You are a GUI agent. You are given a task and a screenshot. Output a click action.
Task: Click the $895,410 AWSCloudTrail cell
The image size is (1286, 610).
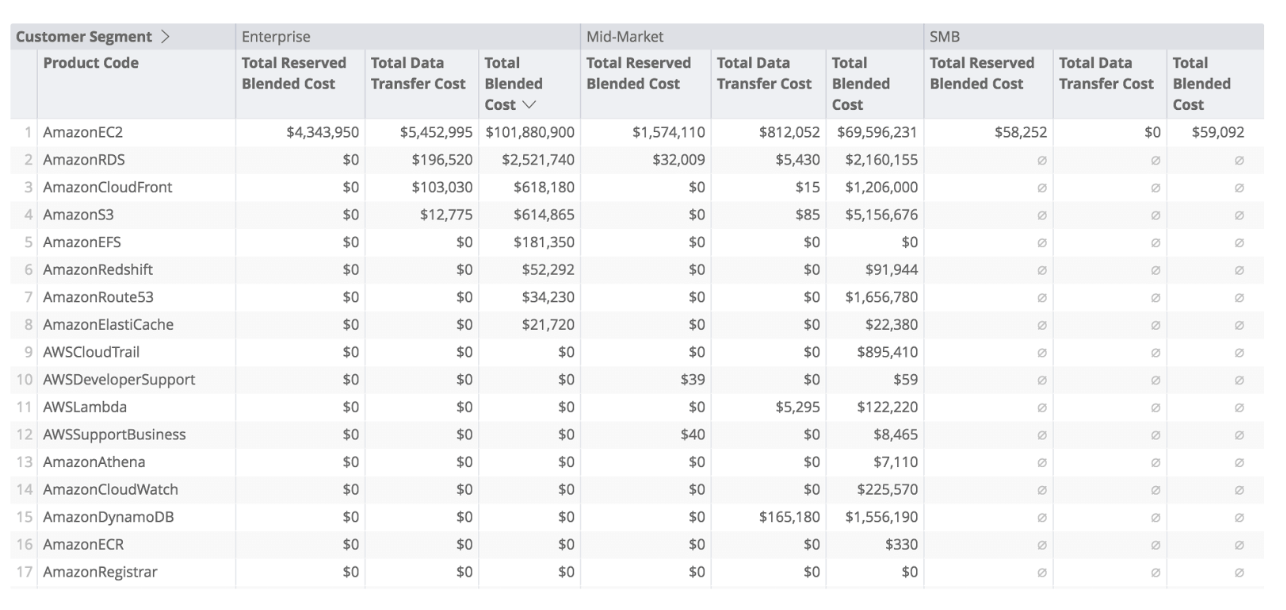[x=888, y=352]
